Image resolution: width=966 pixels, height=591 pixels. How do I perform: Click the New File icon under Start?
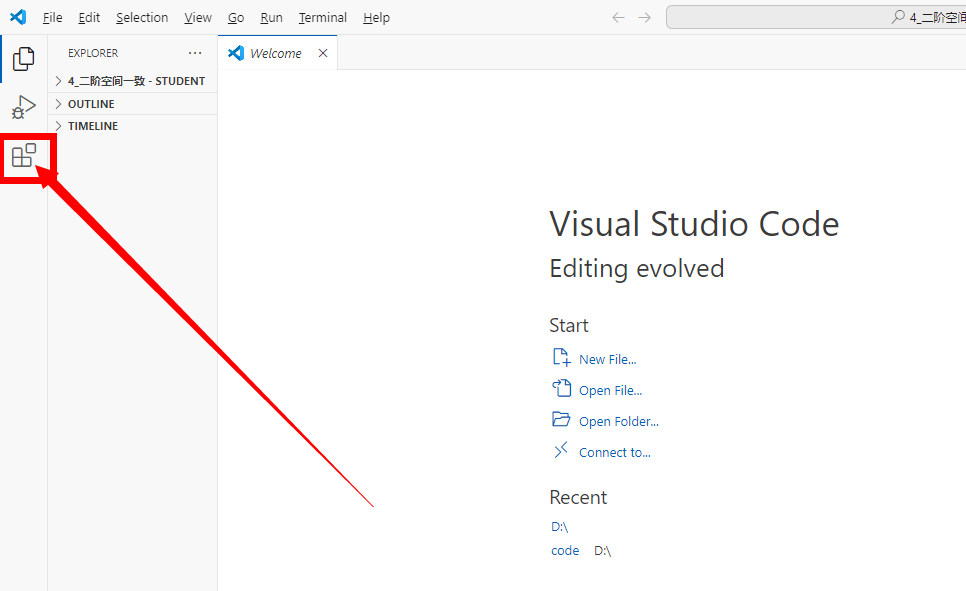click(561, 357)
